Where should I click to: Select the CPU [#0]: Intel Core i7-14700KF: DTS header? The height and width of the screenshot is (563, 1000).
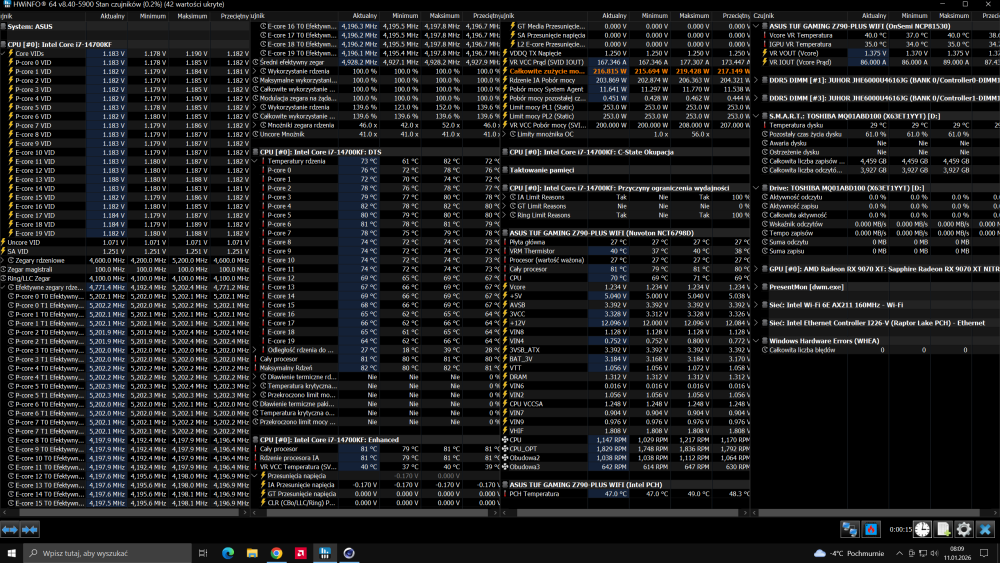pyautogui.click(x=330, y=152)
